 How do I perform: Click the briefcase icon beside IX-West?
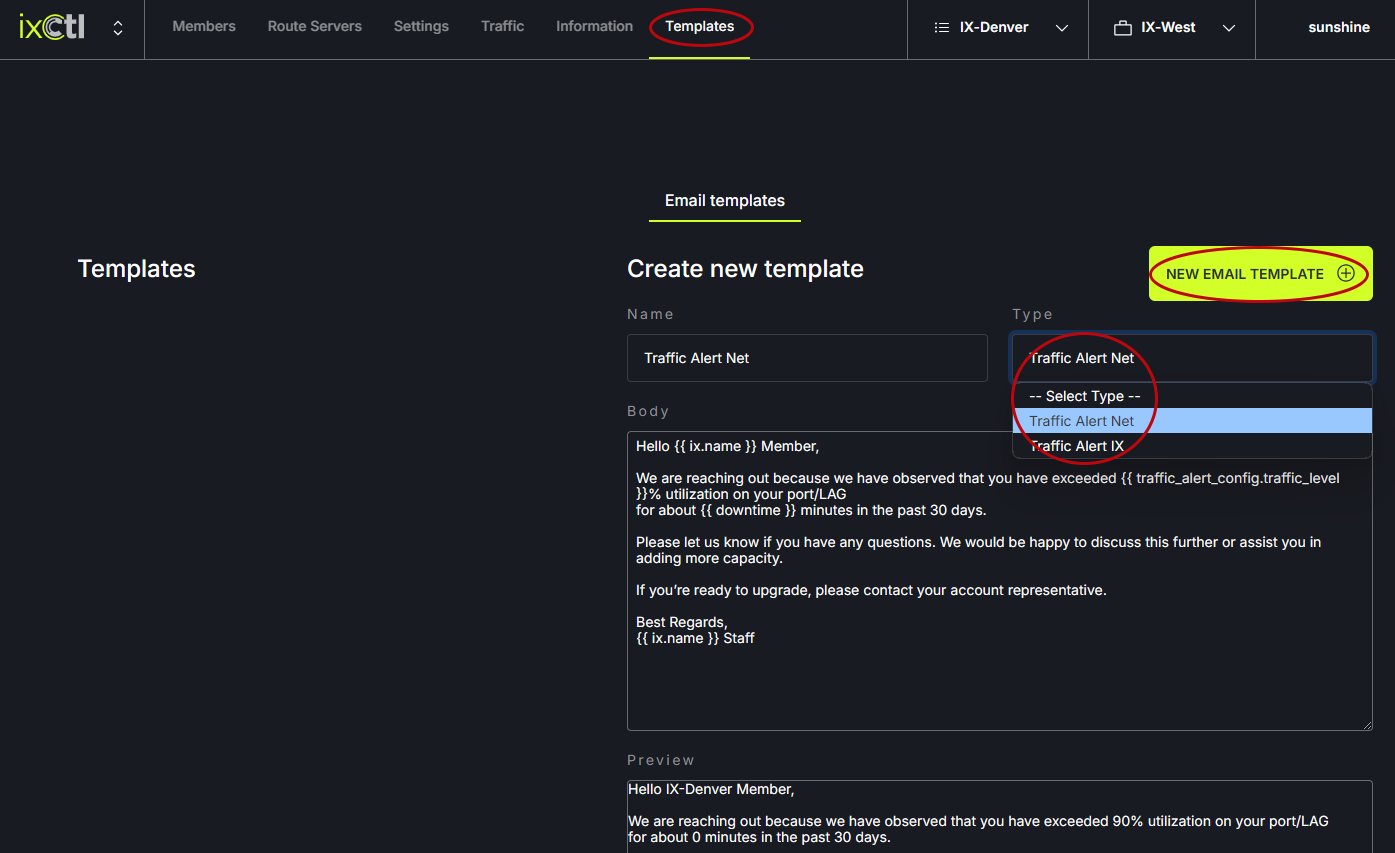point(1122,28)
